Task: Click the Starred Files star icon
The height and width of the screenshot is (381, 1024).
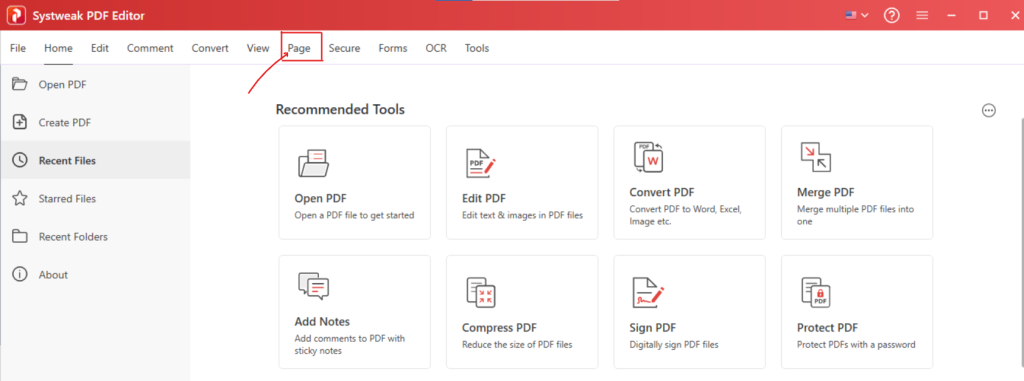Action: pos(20,198)
